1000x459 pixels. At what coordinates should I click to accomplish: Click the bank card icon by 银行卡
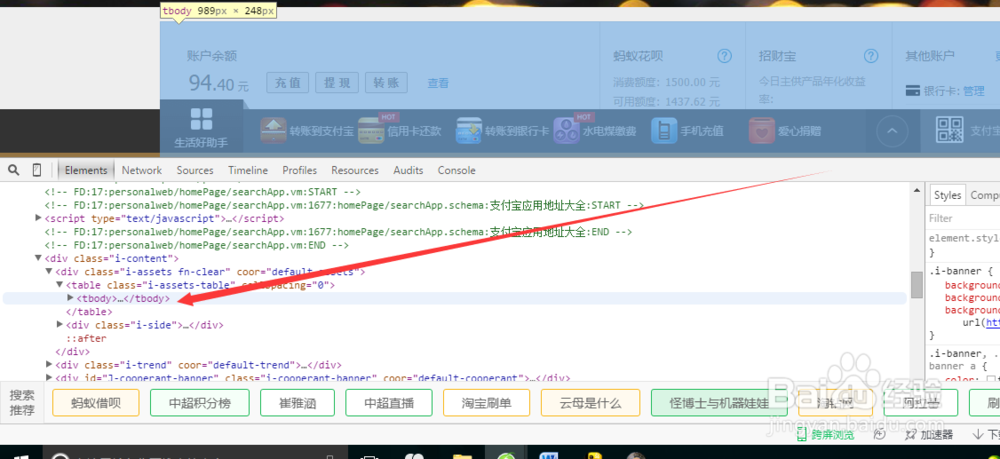pyautogui.click(x=913, y=91)
